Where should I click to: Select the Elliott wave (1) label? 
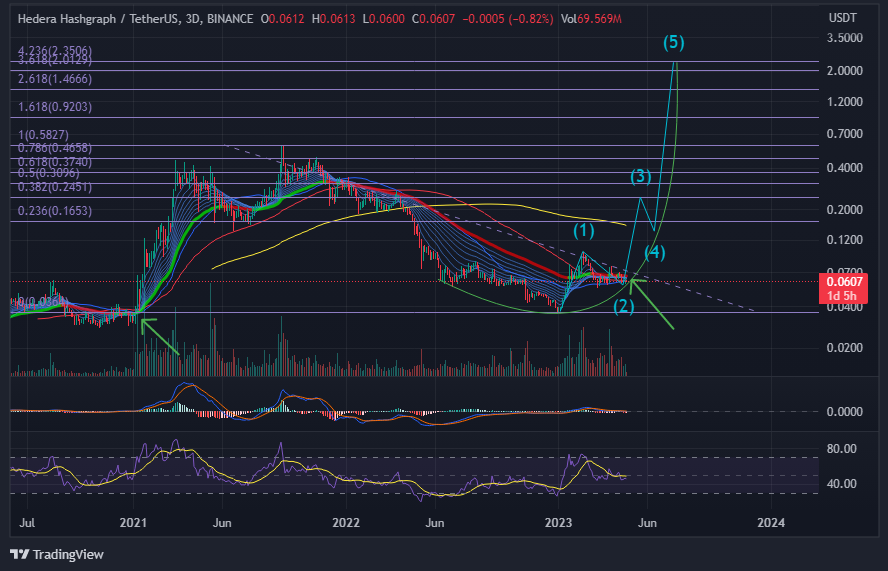tap(583, 231)
